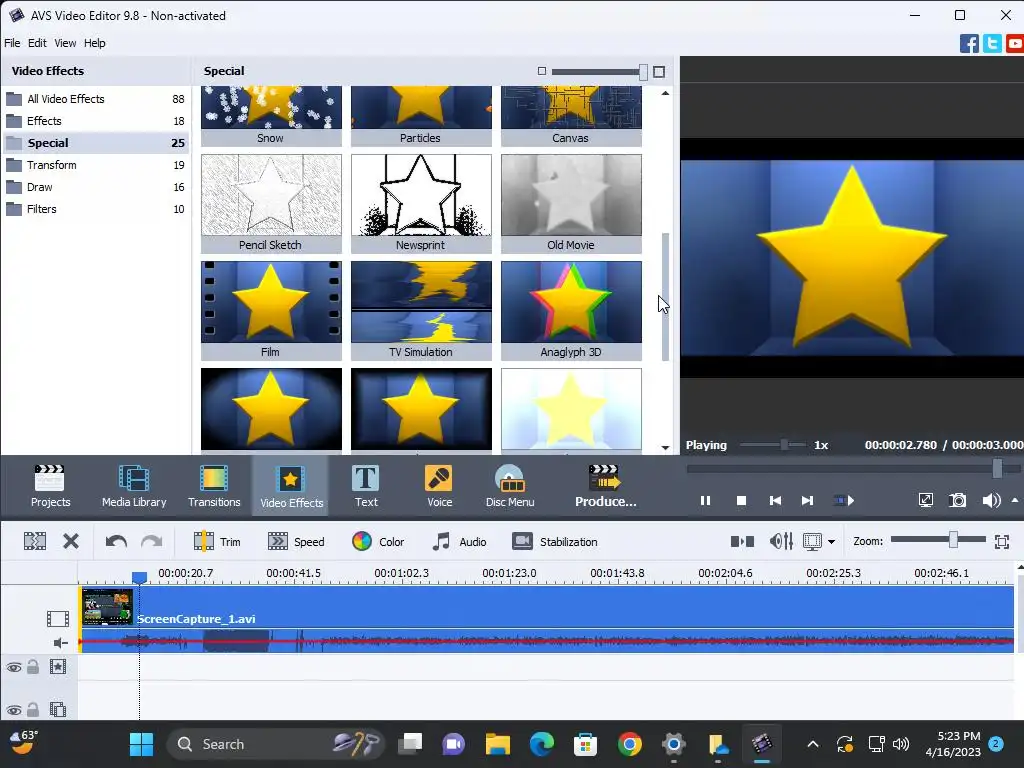Open the Edit menu
The width and height of the screenshot is (1024, 768).
tap(37, 43)
